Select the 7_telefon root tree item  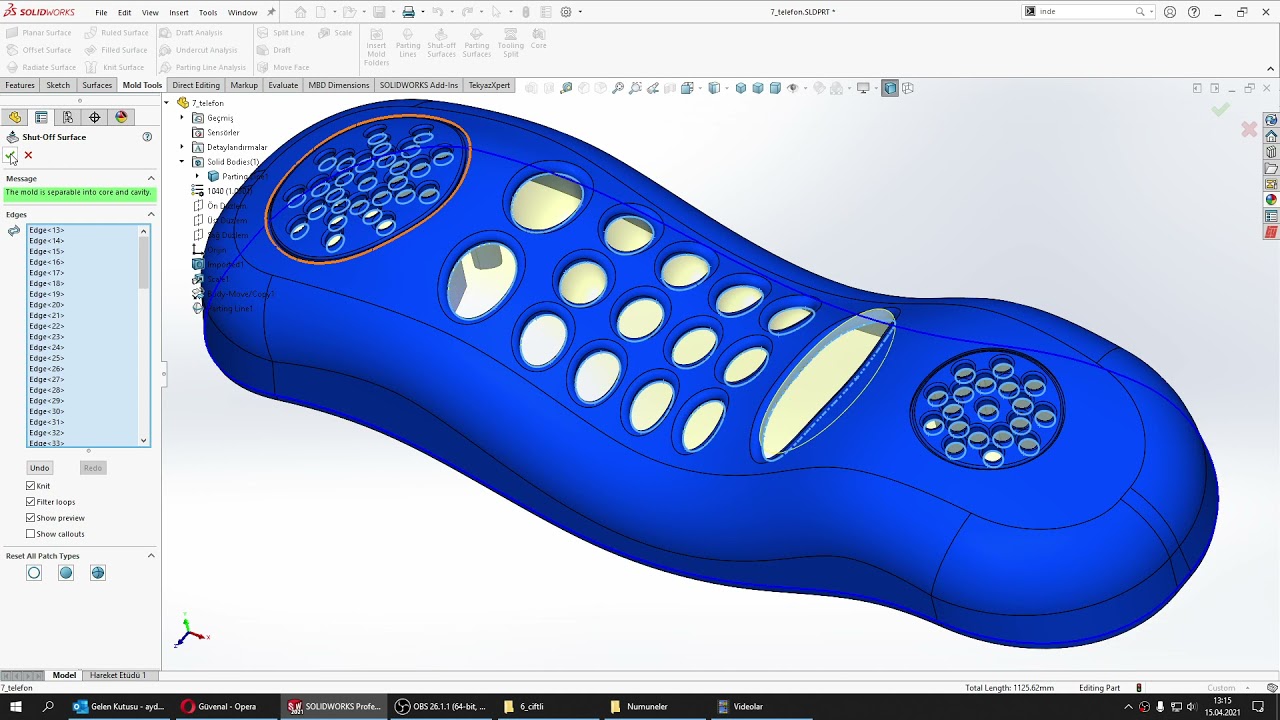(x=208, y=103)
